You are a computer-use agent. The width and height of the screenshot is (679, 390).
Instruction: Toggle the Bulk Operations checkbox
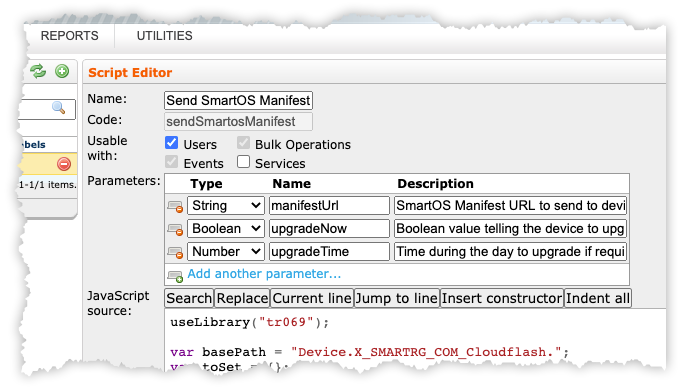pos(243,143)
